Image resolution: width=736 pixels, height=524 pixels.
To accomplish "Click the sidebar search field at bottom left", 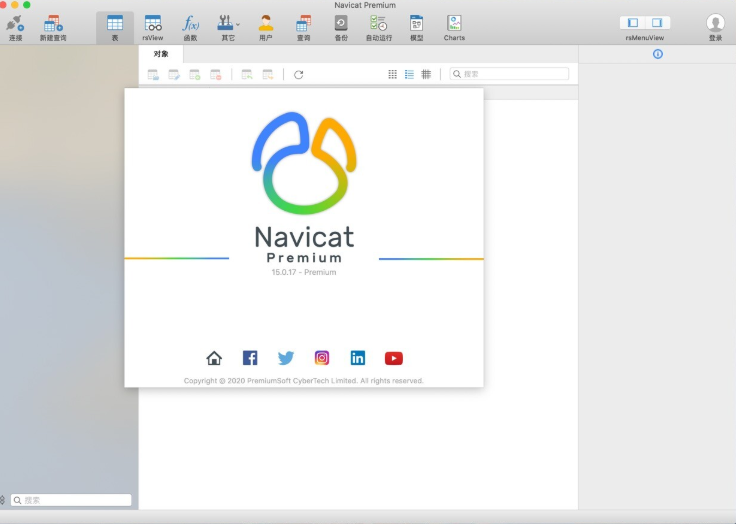I will [71, 500].
